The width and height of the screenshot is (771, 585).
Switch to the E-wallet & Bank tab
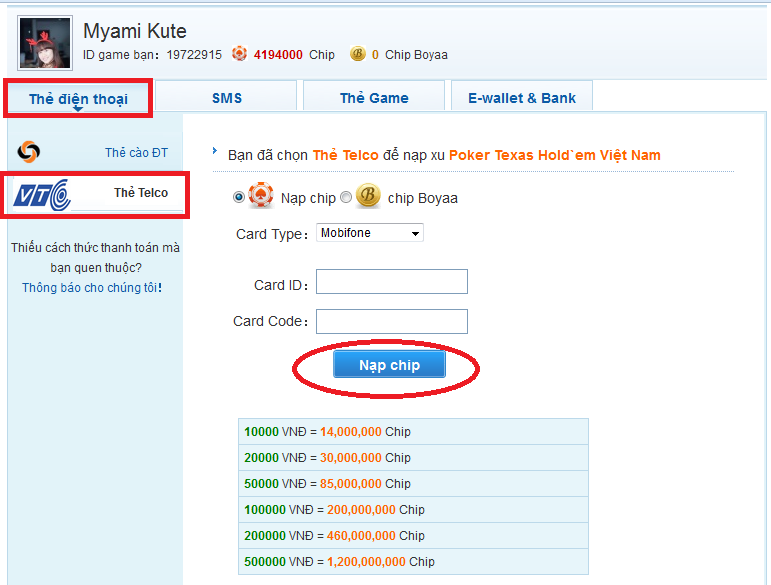522,97
